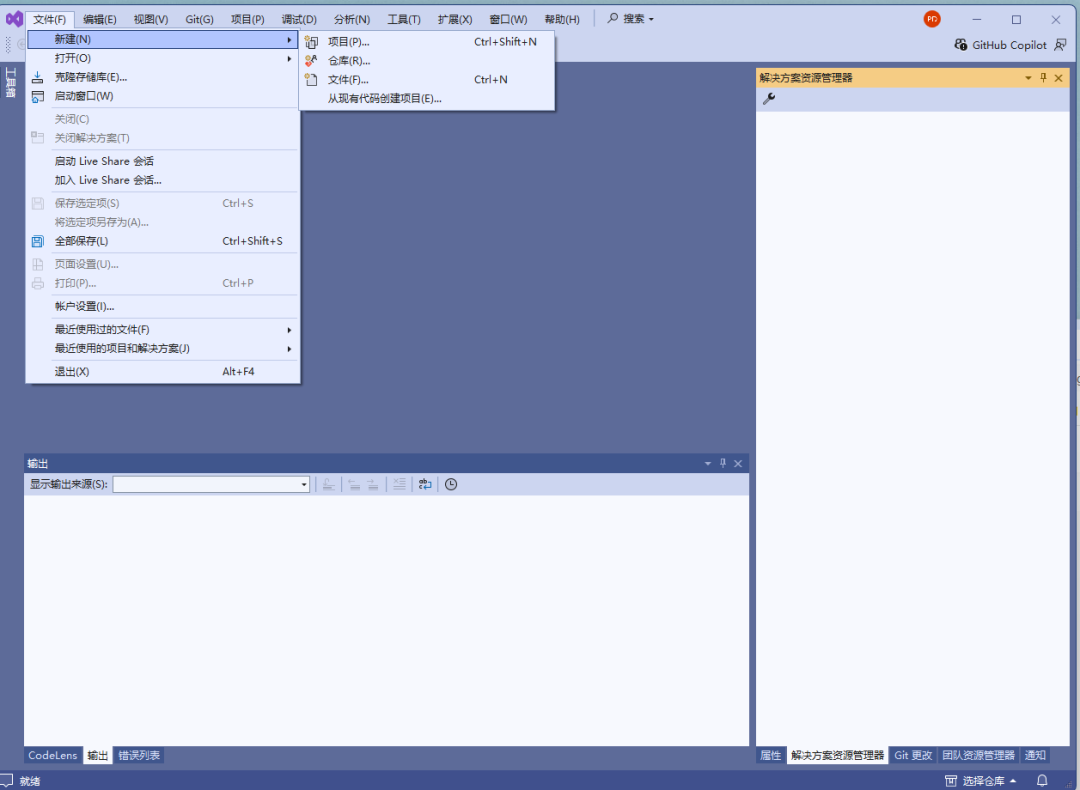Close the Solution Explorer panel

1059,78
